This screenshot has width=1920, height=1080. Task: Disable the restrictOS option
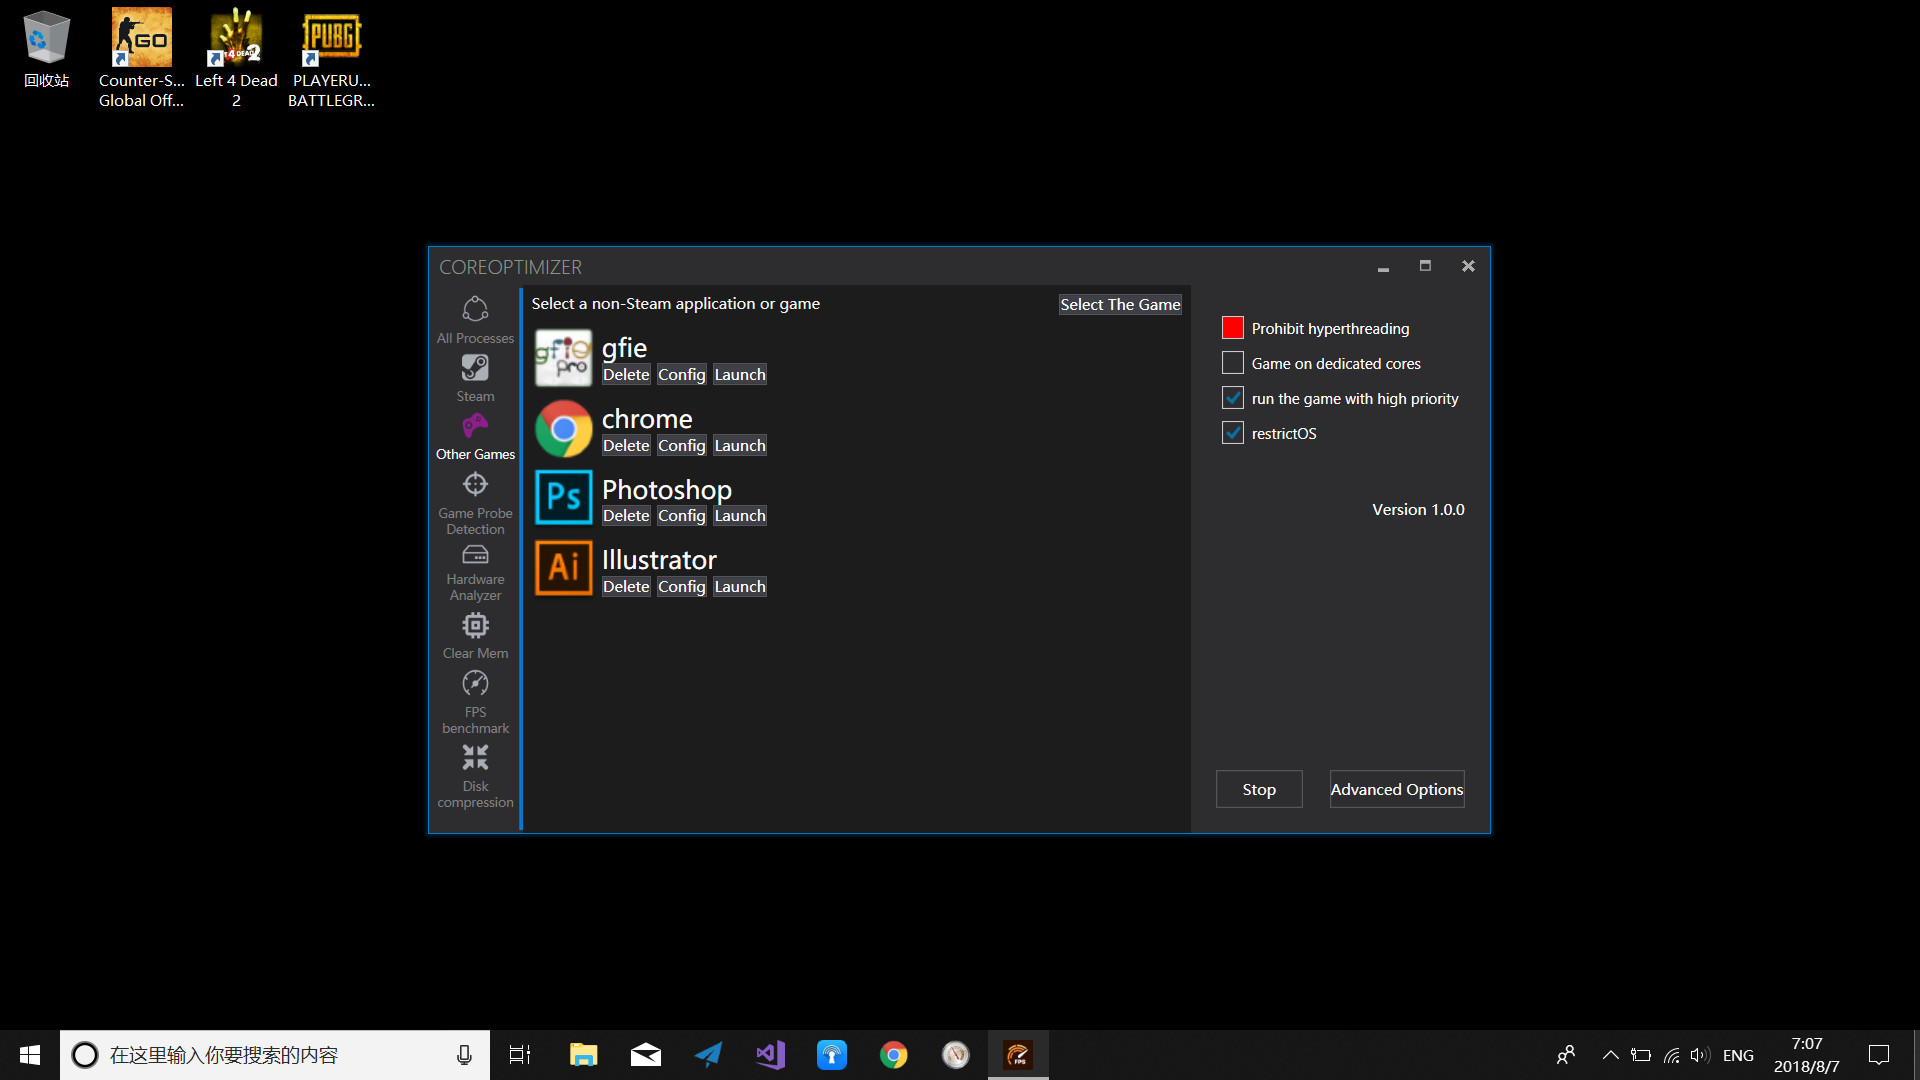pos(1232,432)
